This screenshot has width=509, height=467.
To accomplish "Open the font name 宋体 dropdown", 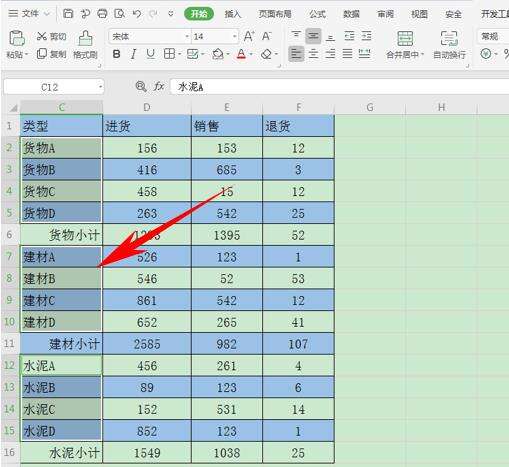I will [x=187, y=36].
